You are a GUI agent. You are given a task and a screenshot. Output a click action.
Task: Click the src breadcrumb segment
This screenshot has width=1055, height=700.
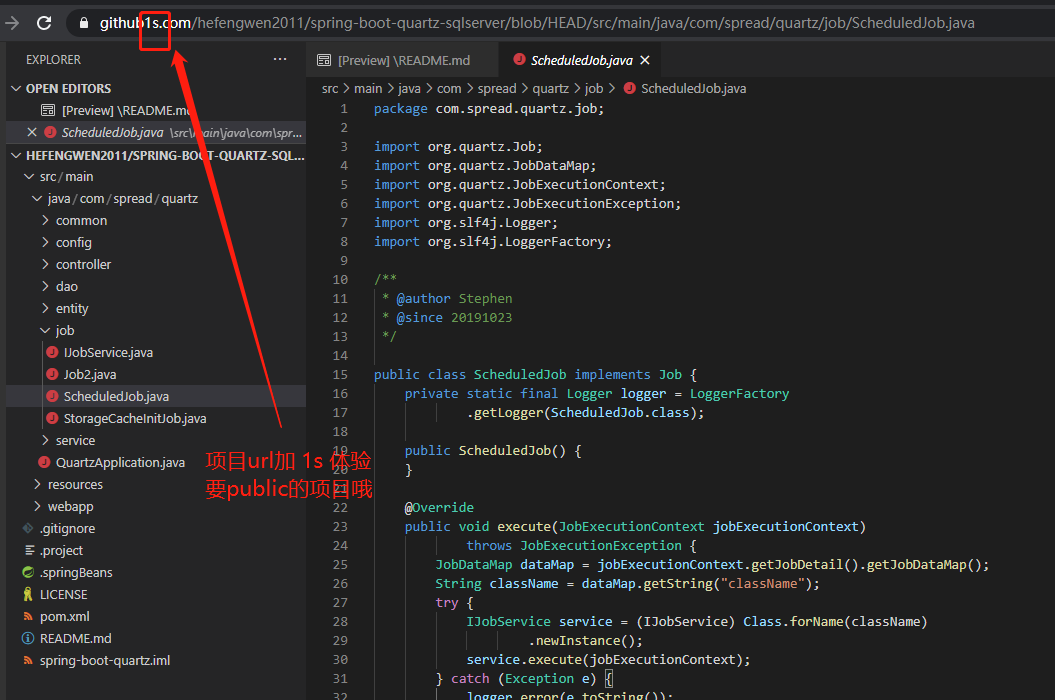coord(330,88)
